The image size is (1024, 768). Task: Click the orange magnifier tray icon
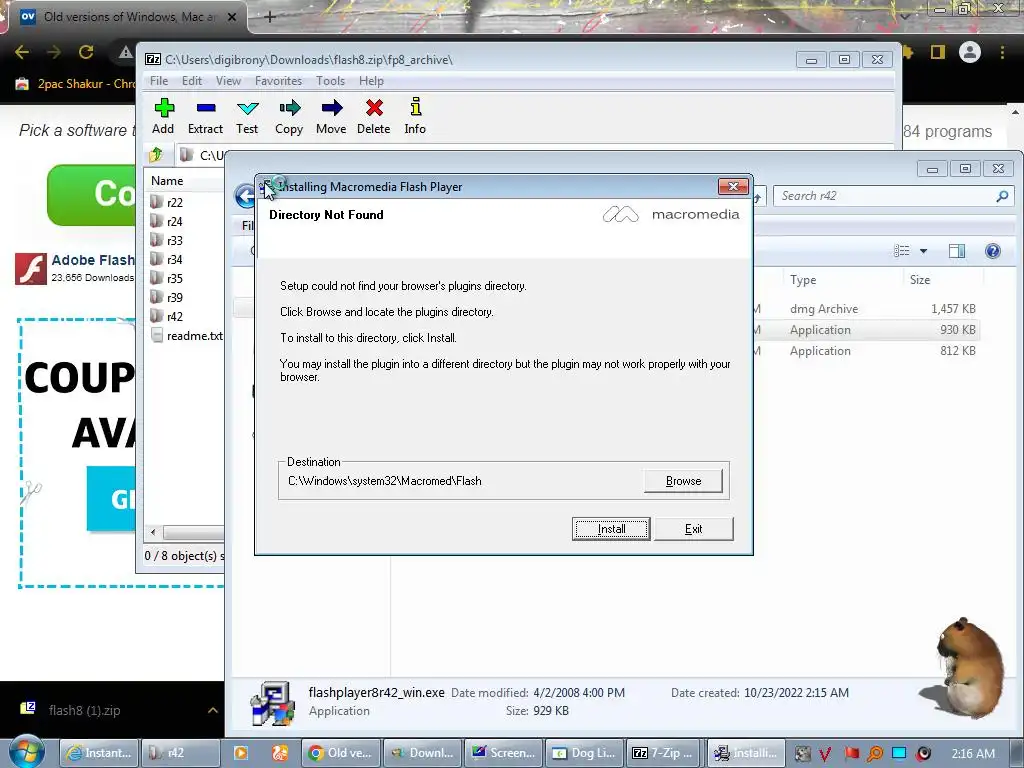[875, 754]
